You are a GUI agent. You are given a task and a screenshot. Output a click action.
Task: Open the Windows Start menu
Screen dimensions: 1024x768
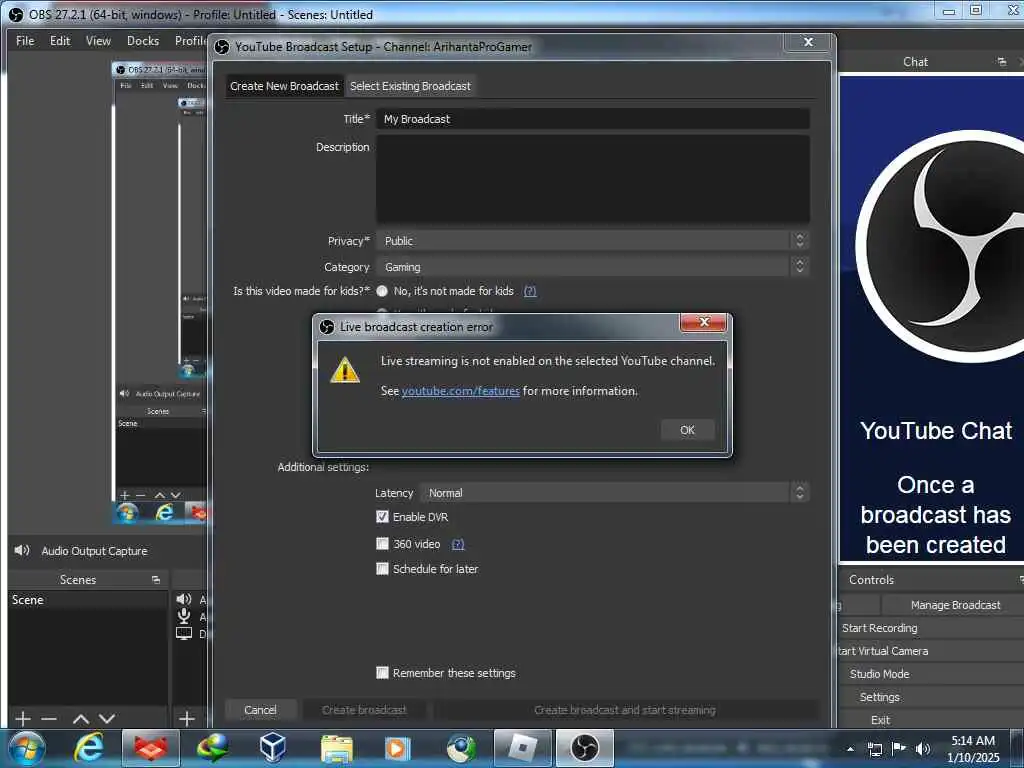point(26,748)
